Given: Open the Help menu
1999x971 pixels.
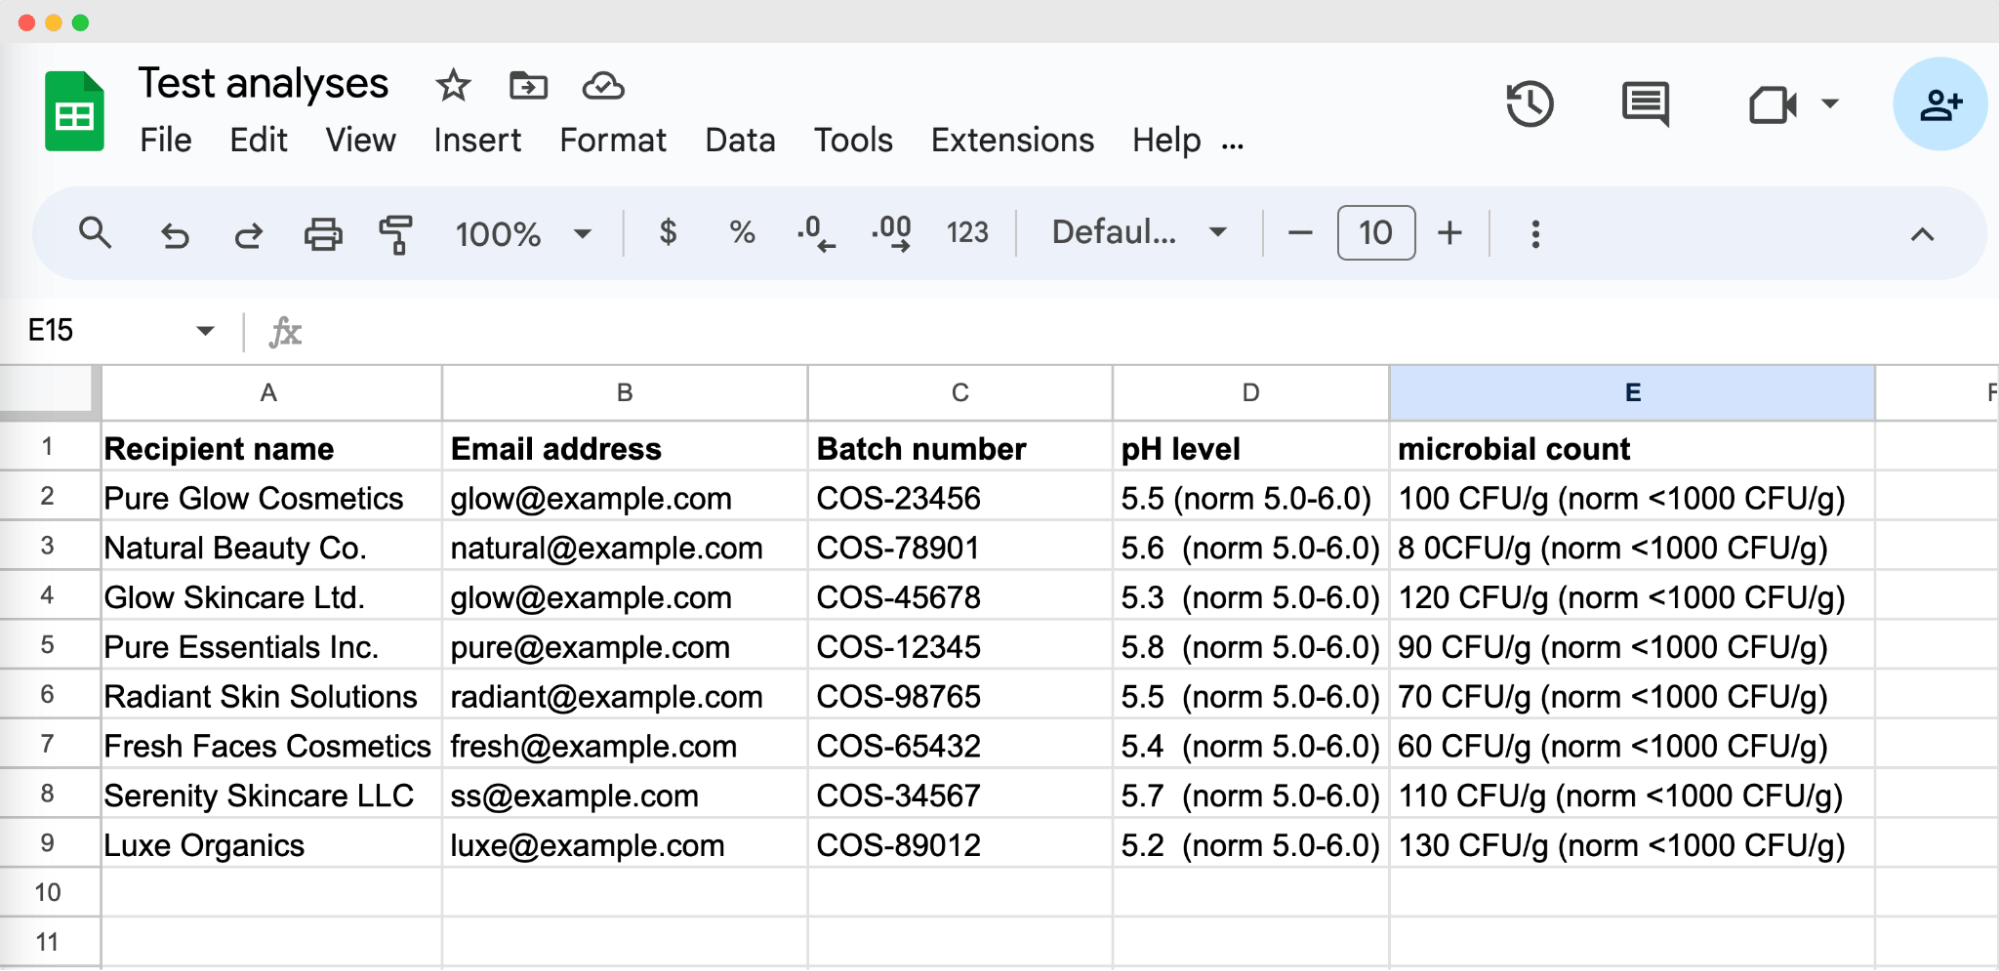Looking at the screenshot, I should click(1166, 140).
